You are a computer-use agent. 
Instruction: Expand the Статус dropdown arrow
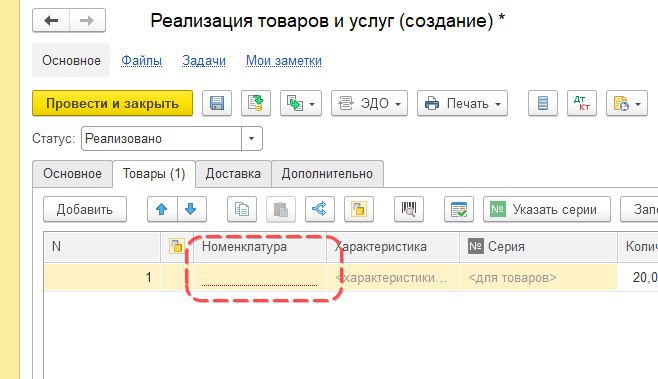click(x=252, y=139)
